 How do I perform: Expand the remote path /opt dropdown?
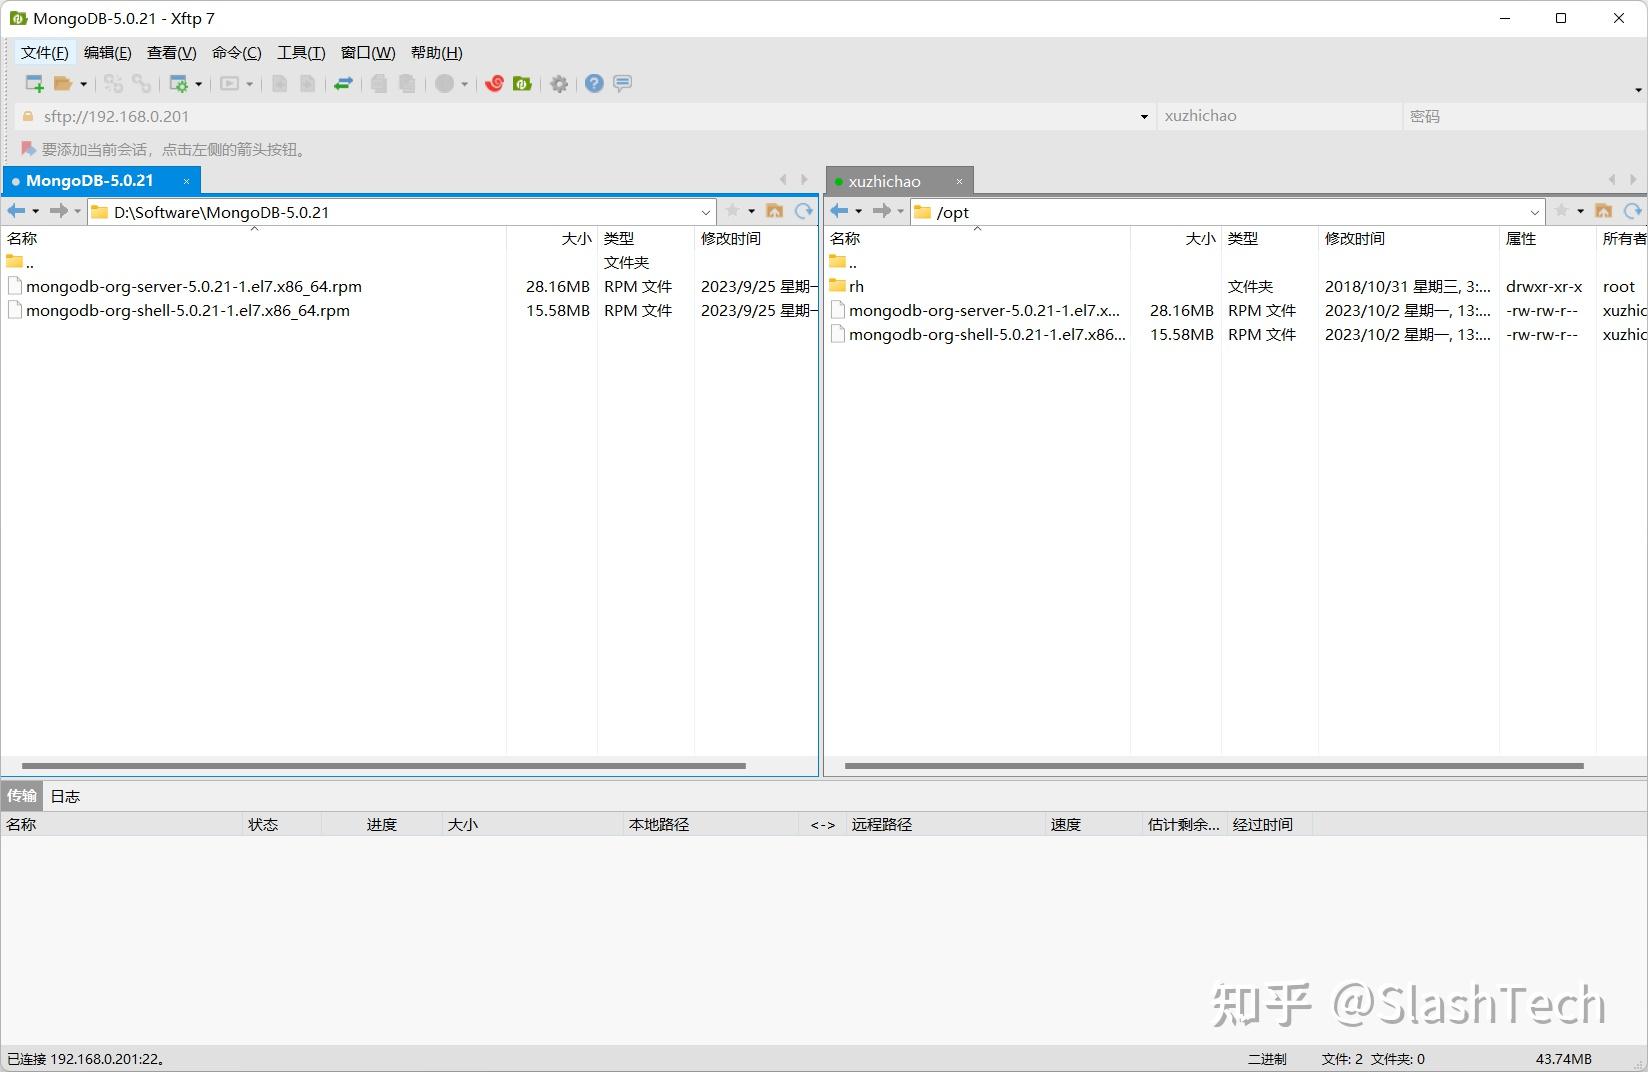[1536, 212]
